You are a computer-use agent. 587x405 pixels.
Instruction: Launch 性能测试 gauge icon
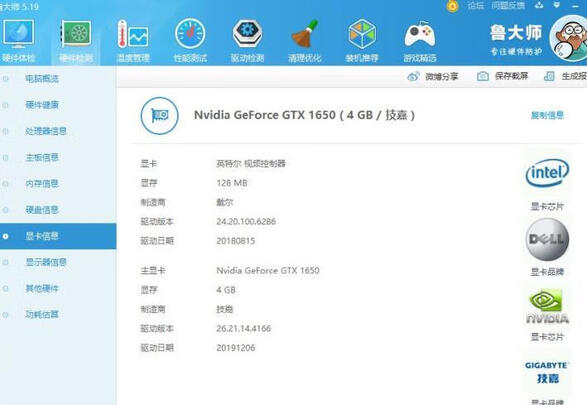(x=190, y=34)
